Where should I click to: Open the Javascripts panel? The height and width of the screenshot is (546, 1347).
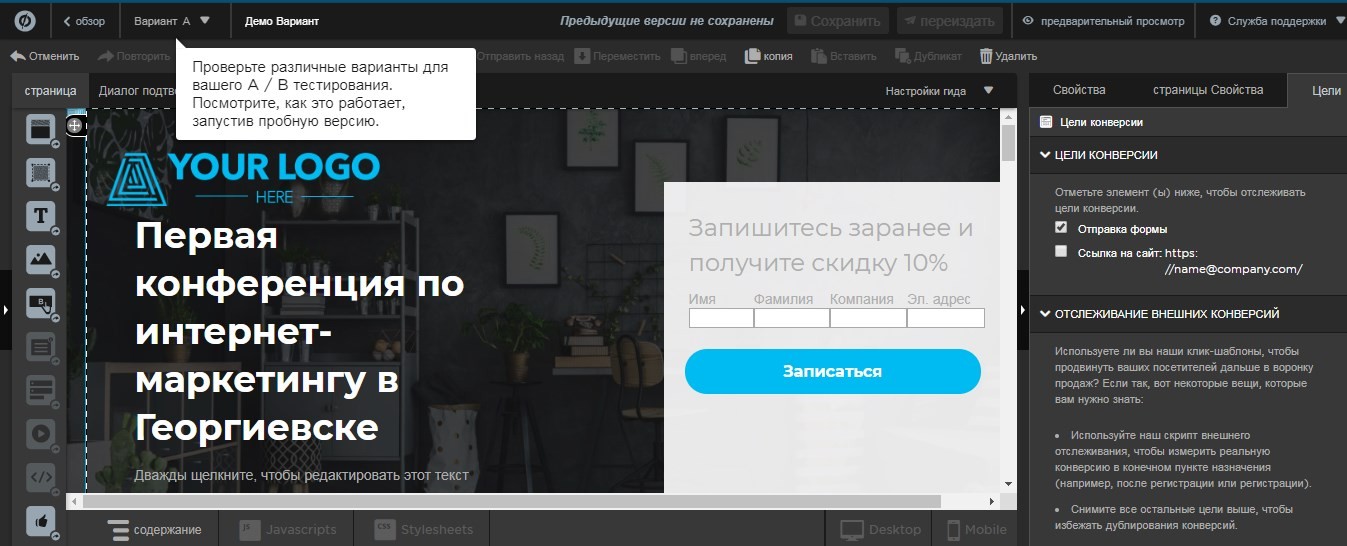(288, 529)
